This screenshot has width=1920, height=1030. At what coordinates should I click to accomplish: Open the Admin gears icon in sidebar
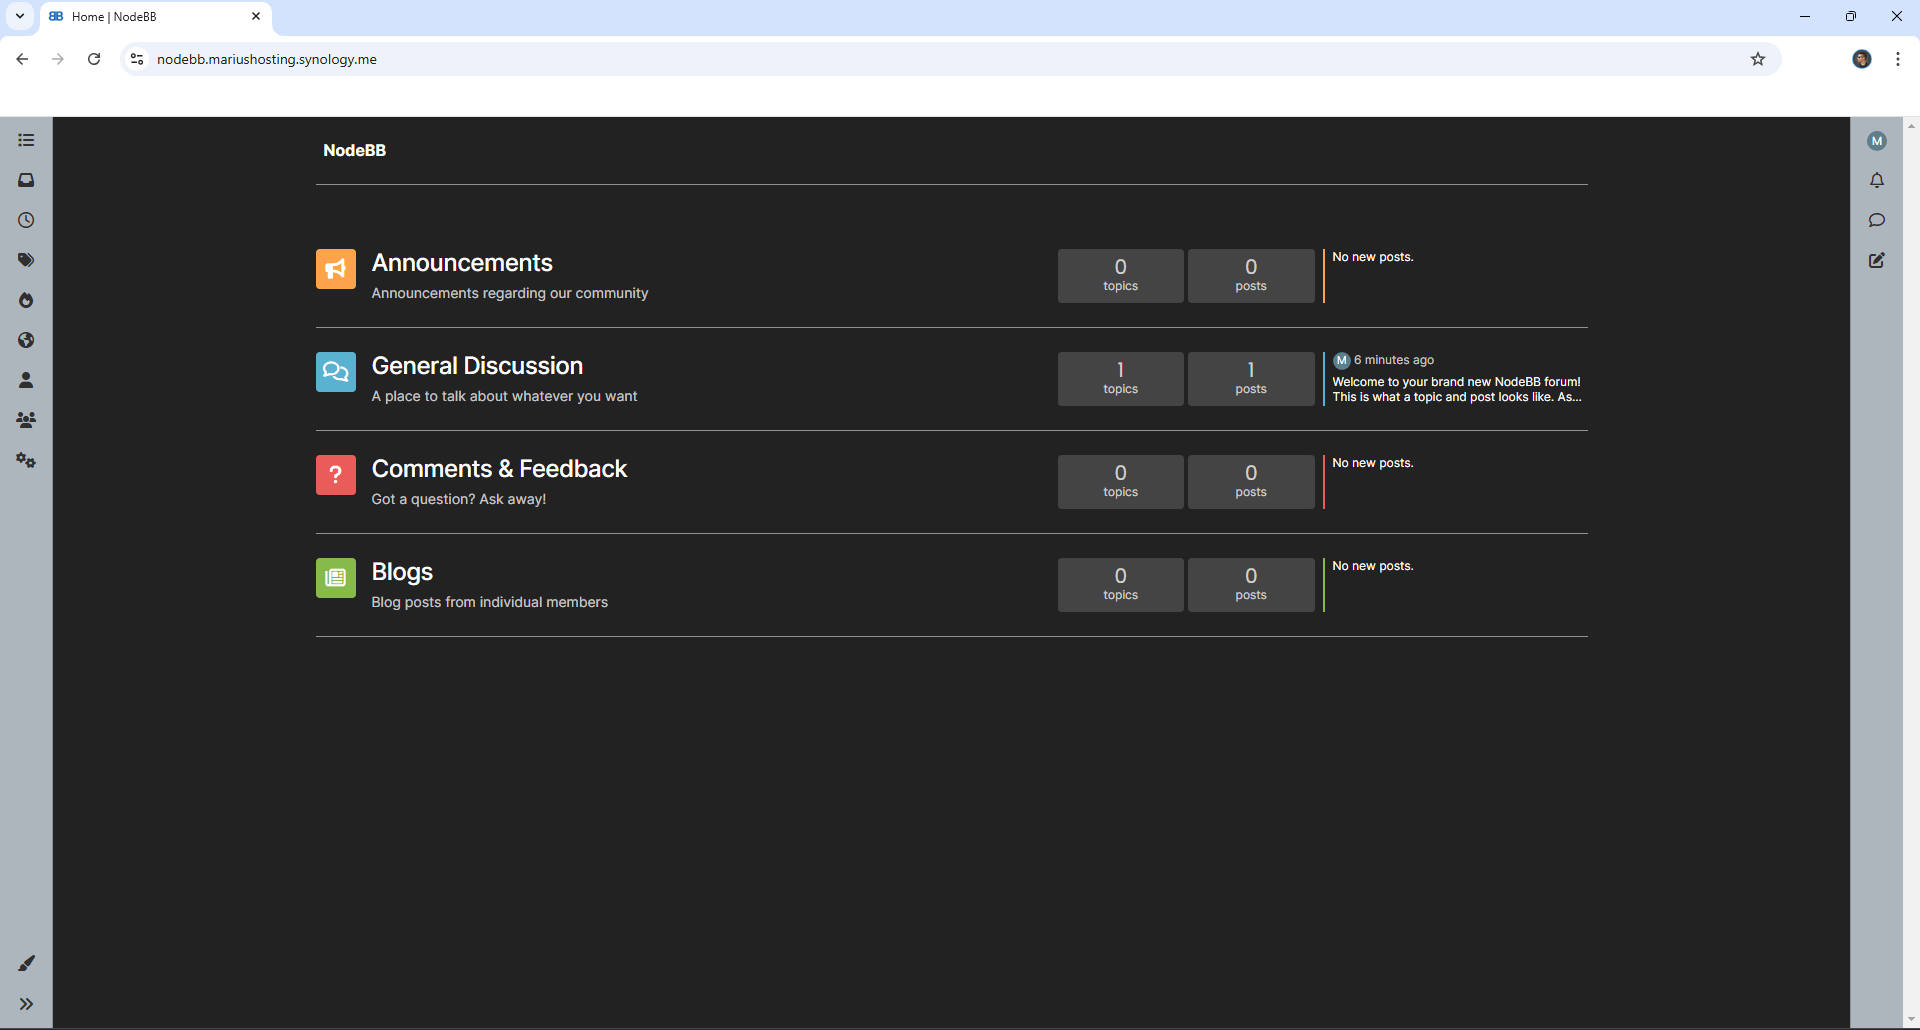click(x=26, y=460)
